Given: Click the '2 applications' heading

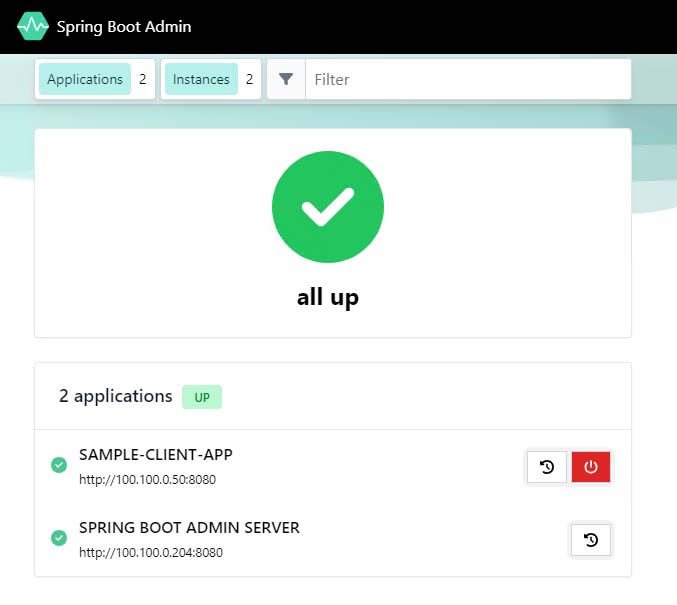Looking at the screenshot, I should pos(116,396).
